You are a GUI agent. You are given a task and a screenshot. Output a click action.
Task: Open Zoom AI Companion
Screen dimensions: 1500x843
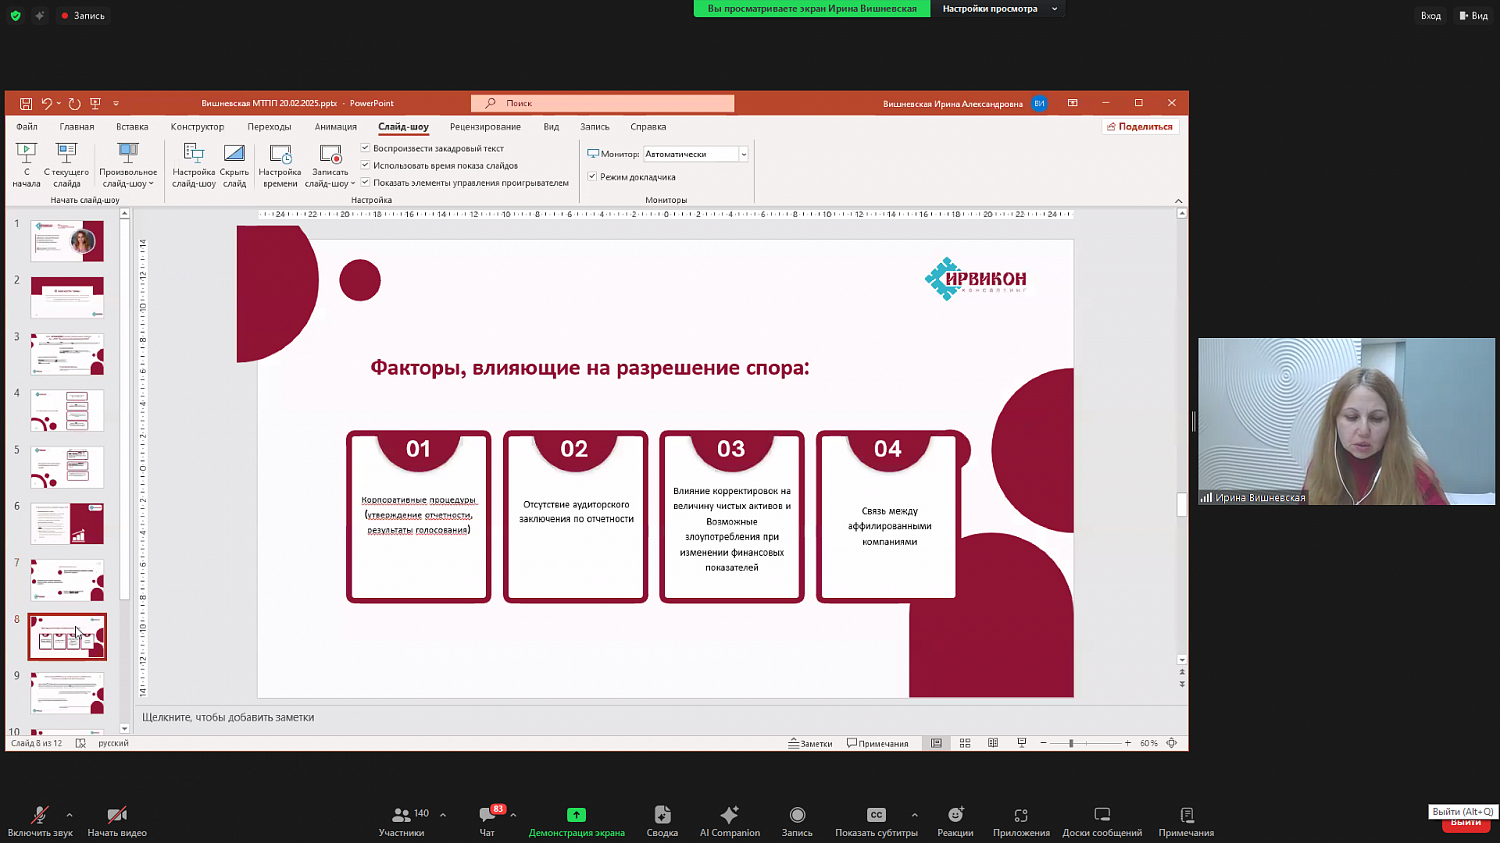[x=729, y=816]
